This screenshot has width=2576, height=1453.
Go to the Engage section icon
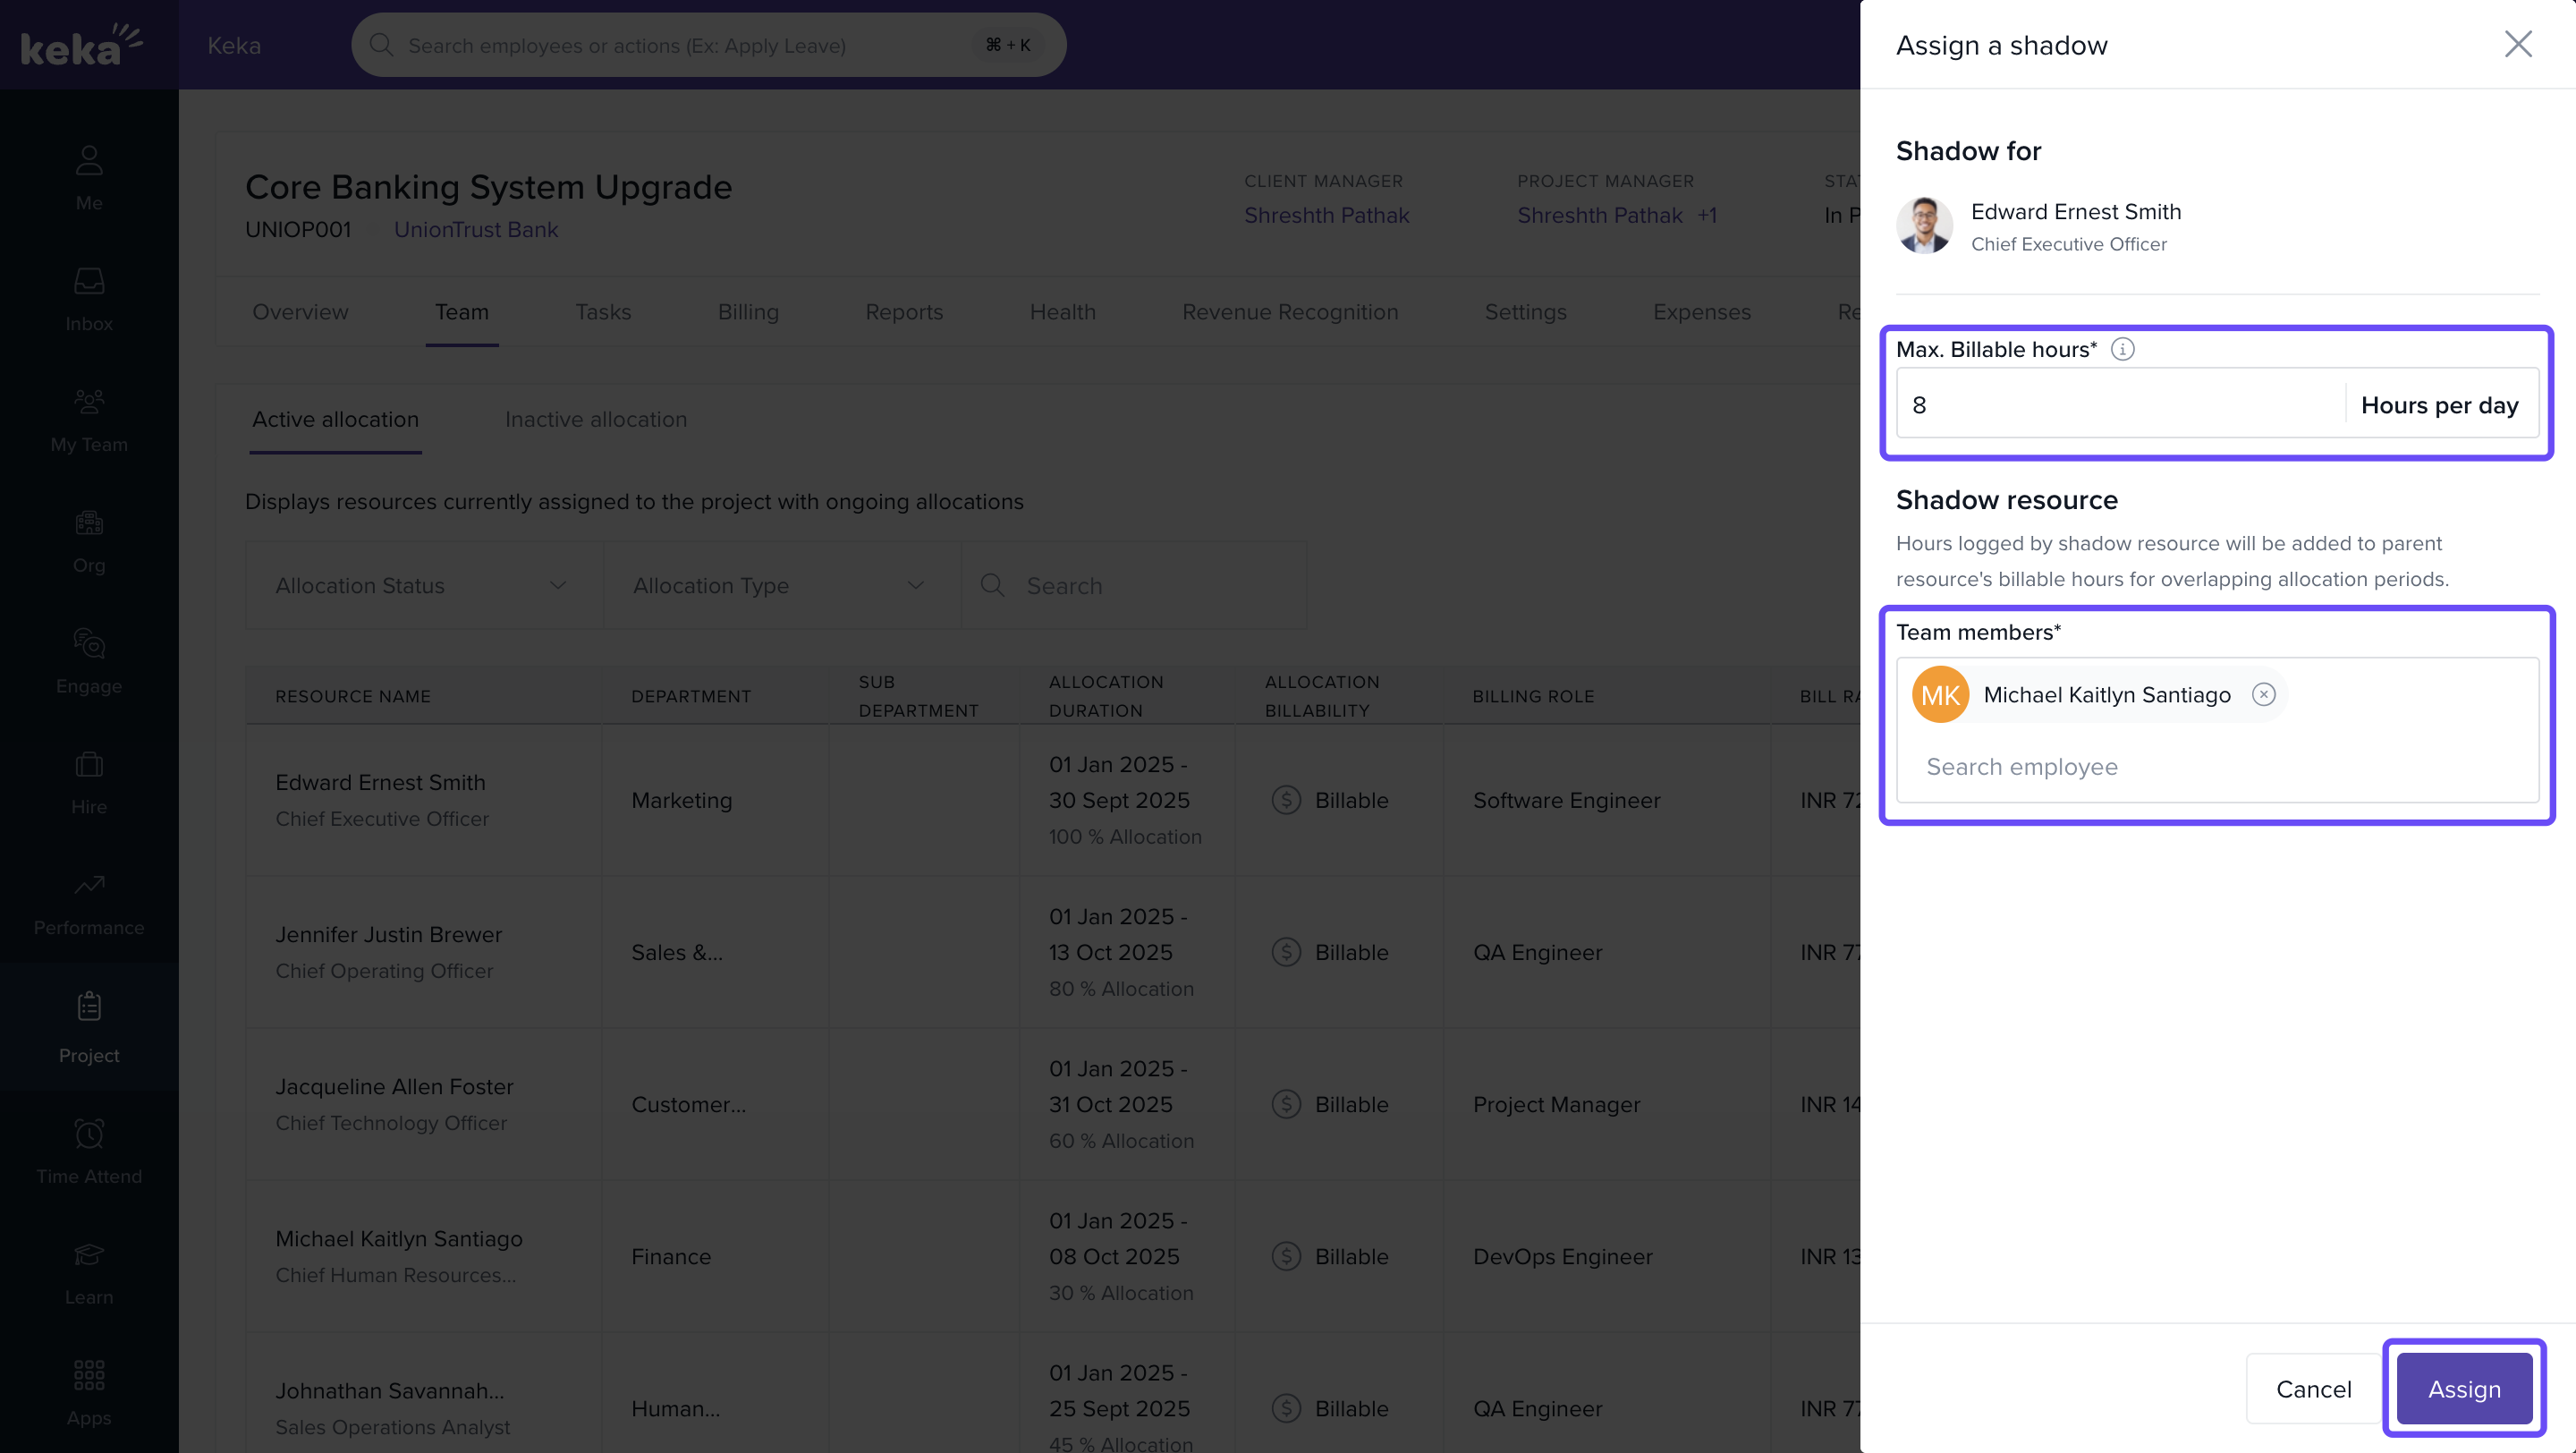pyautogui.click(x=89, y=661)
